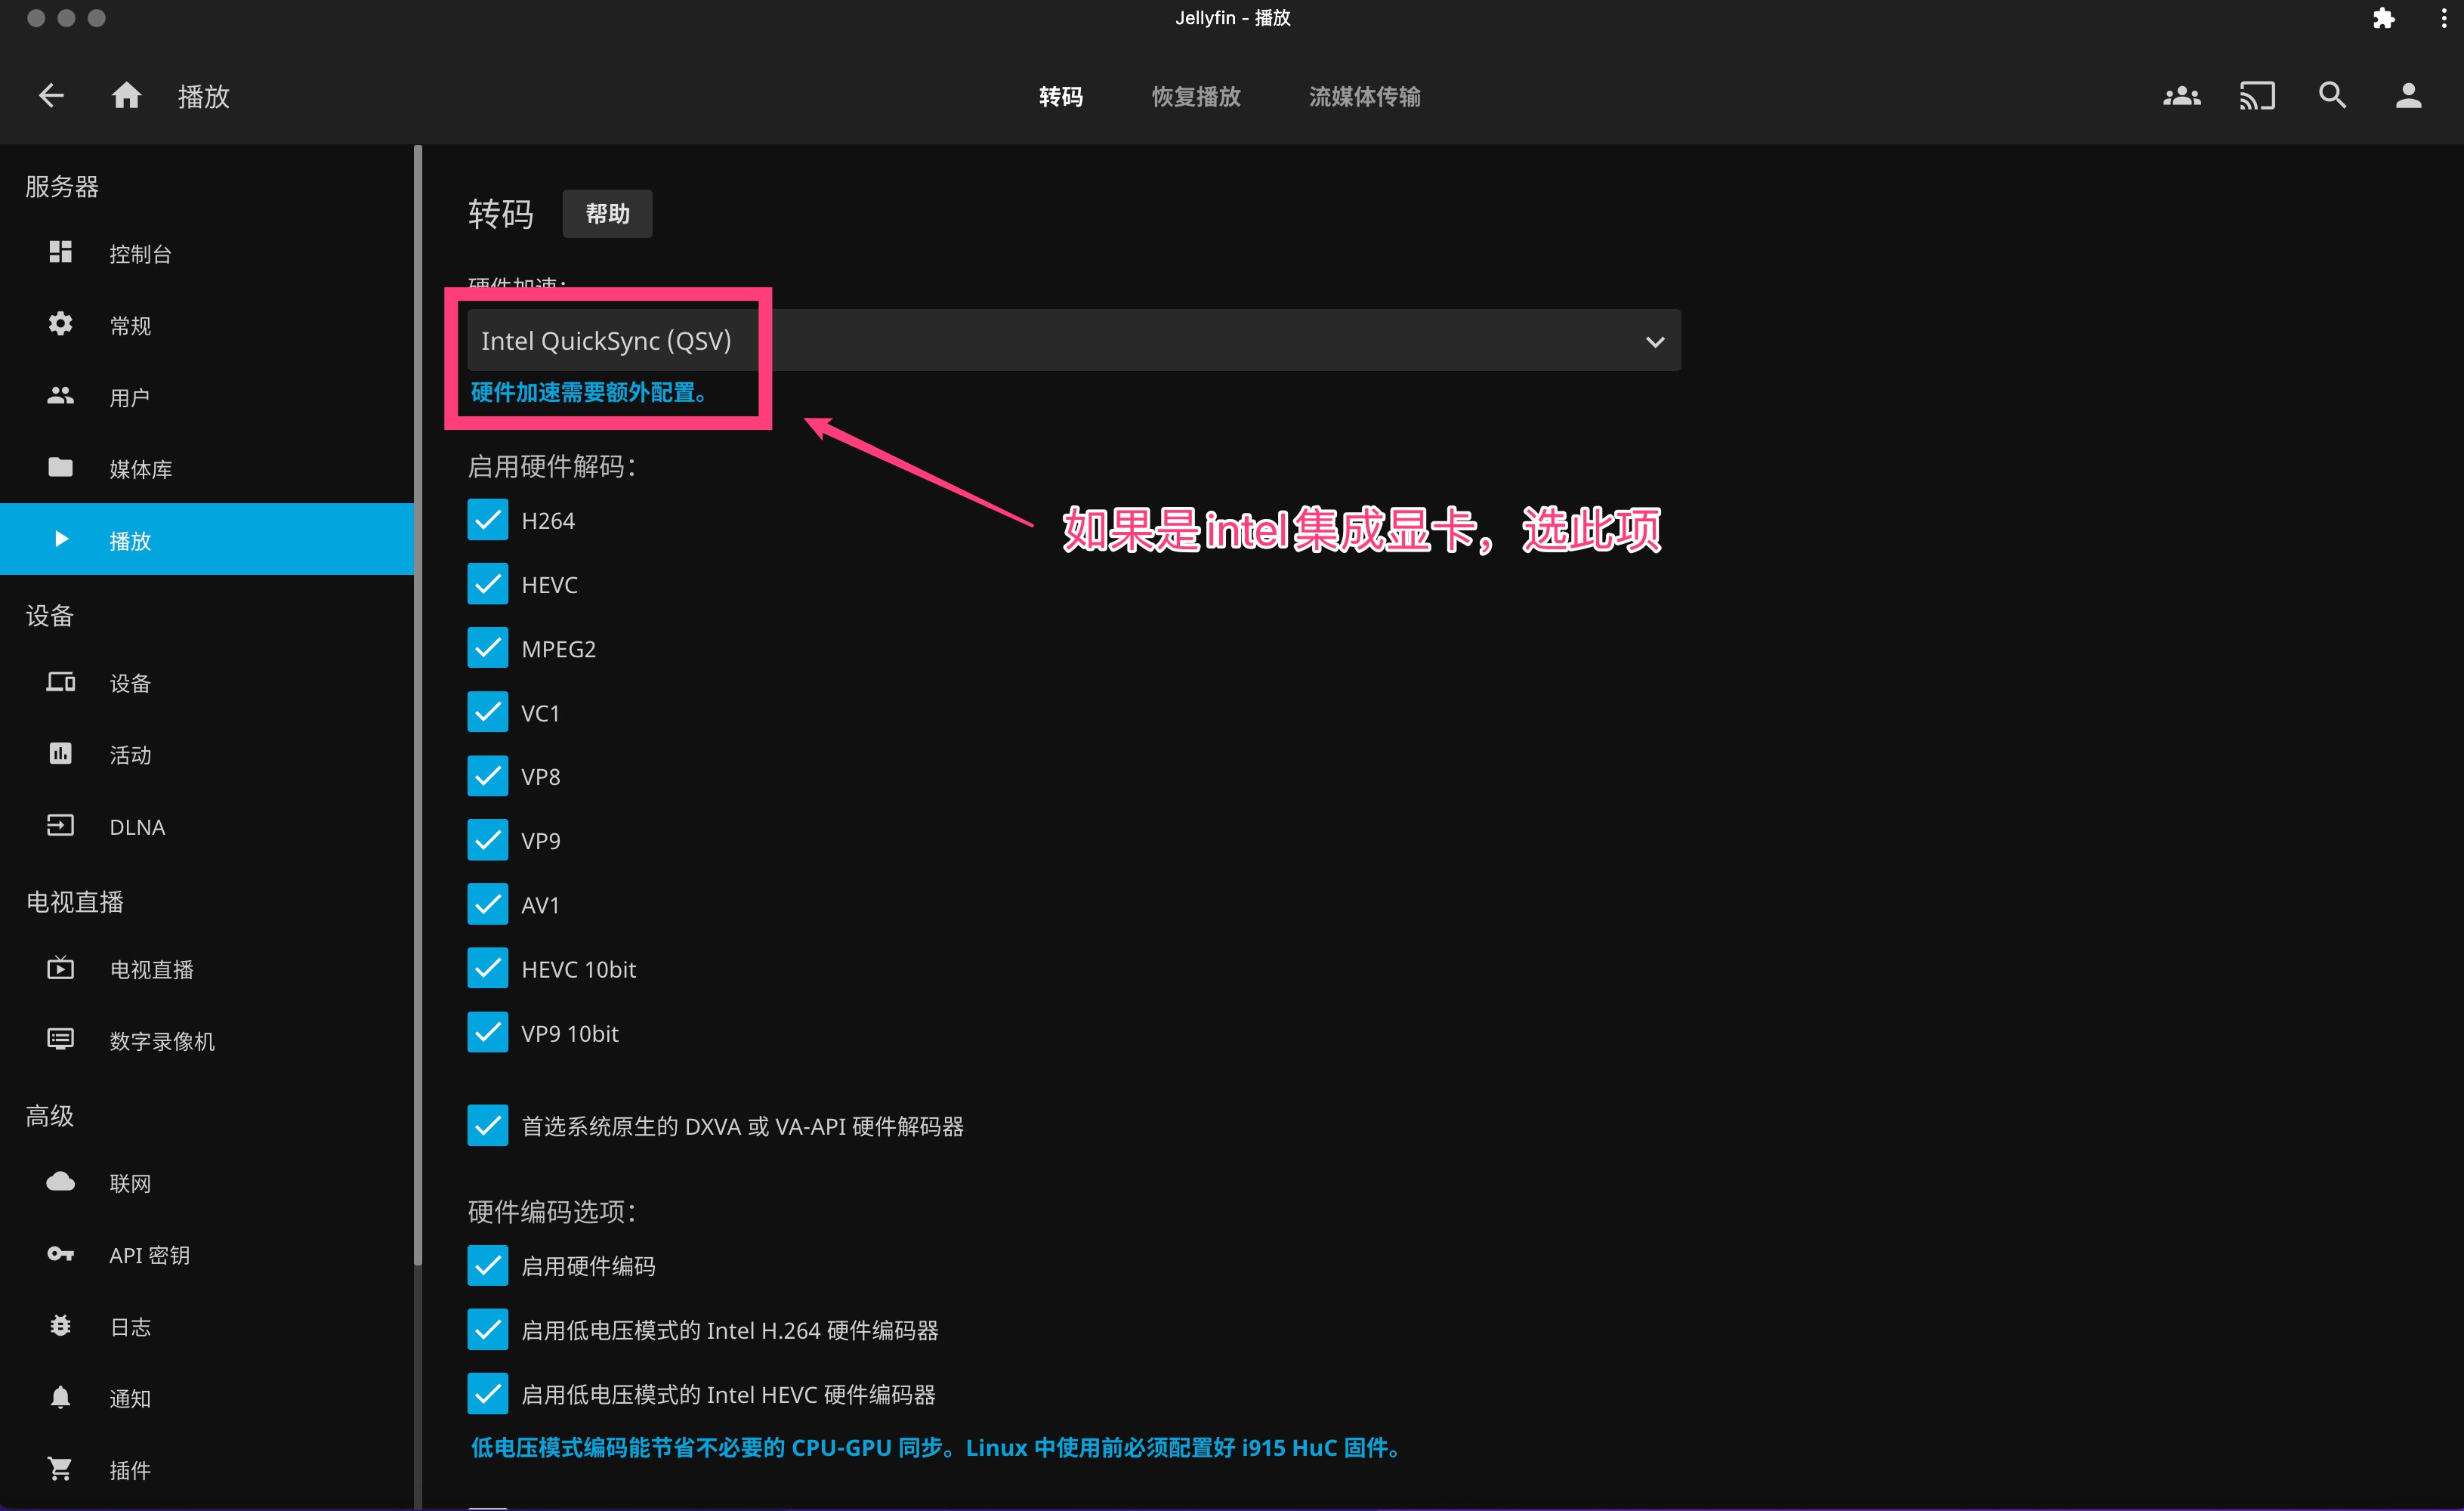2464x1511 pixels.
Task: Click the chart icon beside 活动
Action: click(x=61, y=754)
